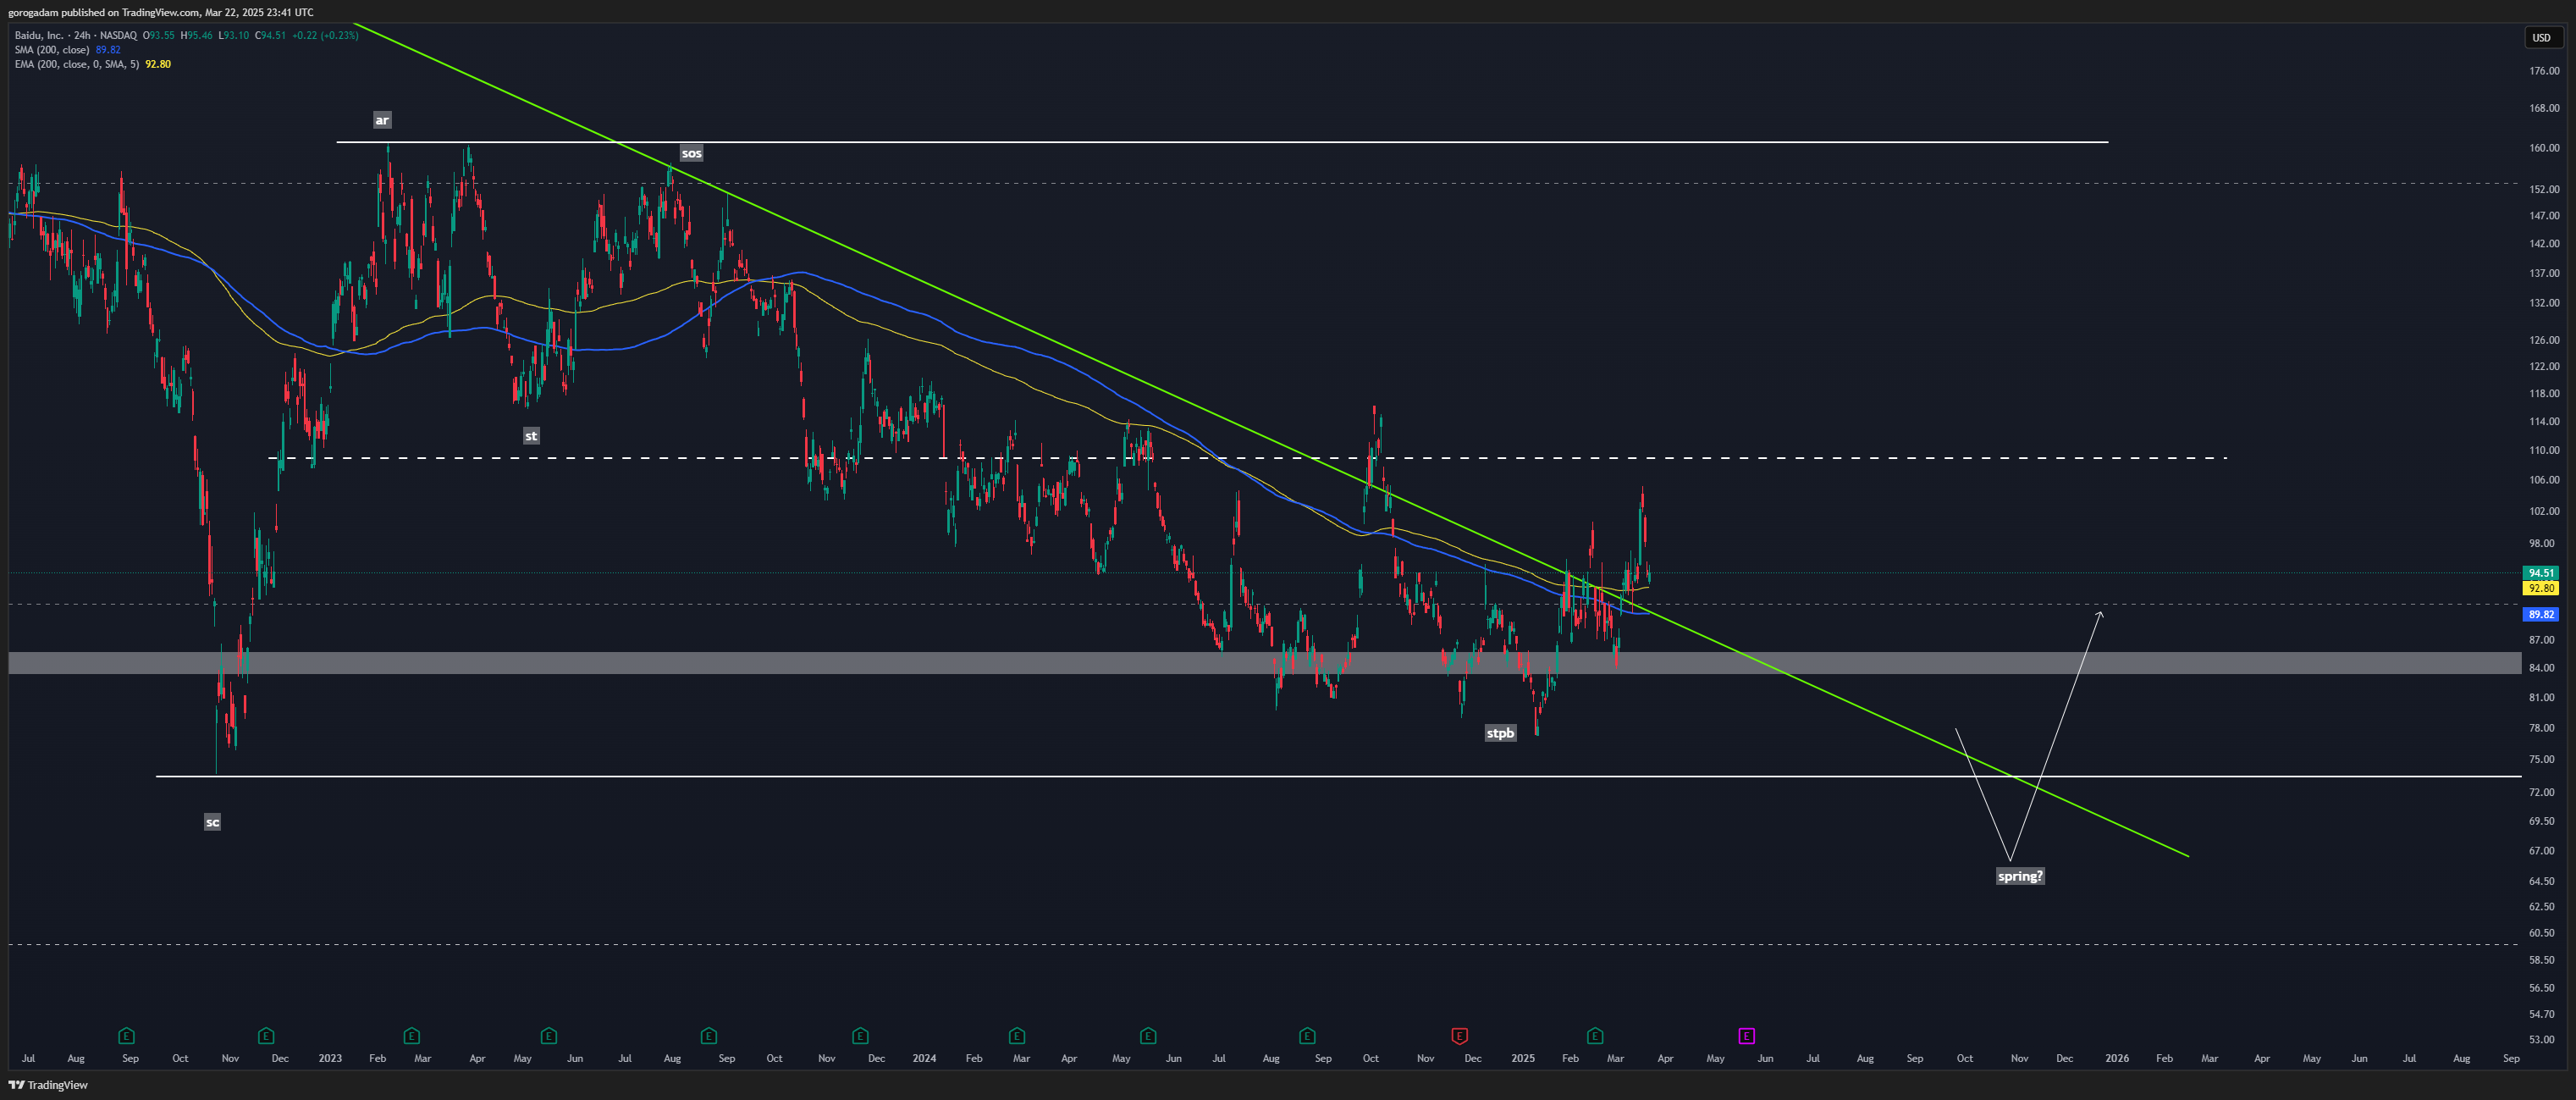
Task: Click the leftmost green earnings marker
Action: [126, 1035]
